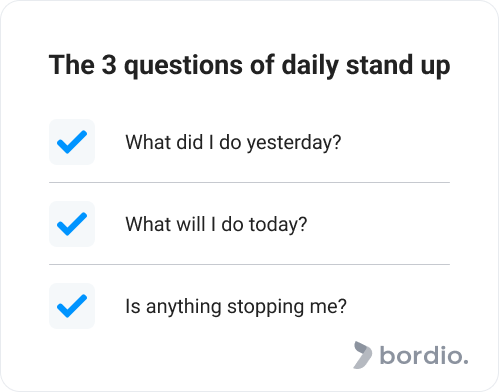Click the bordio arrow logo icon
The width and height of the screenshot is (499, 392).
coord(363,355)
